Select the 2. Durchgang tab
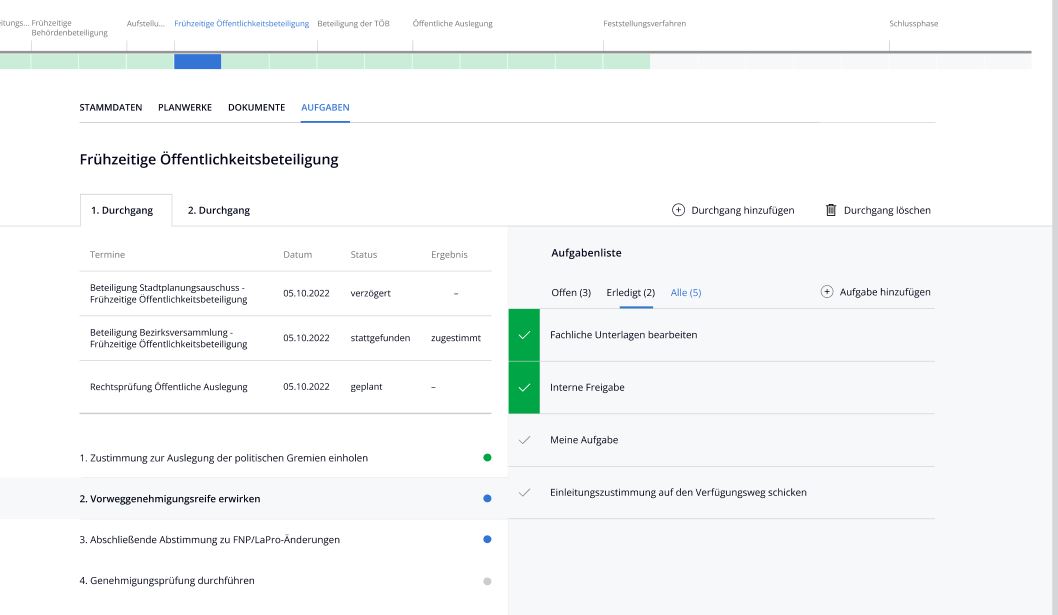Viewport: 1058px width, 615px height. point(218,210)
